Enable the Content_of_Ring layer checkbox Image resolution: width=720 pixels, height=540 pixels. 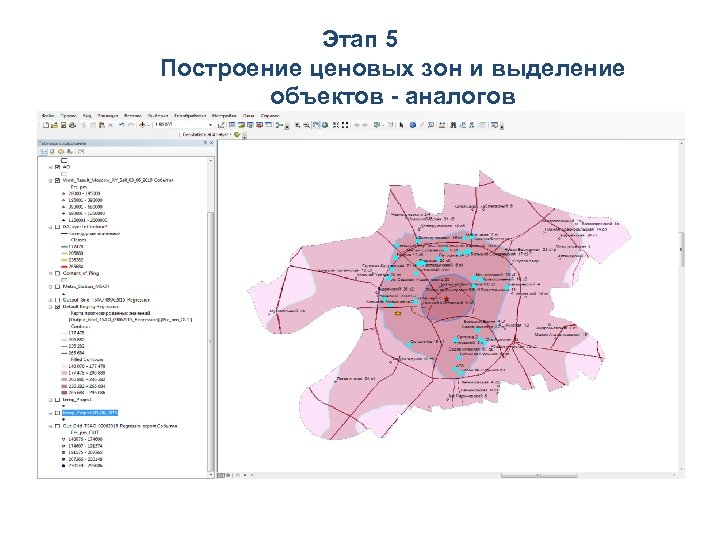click(57, 273)
